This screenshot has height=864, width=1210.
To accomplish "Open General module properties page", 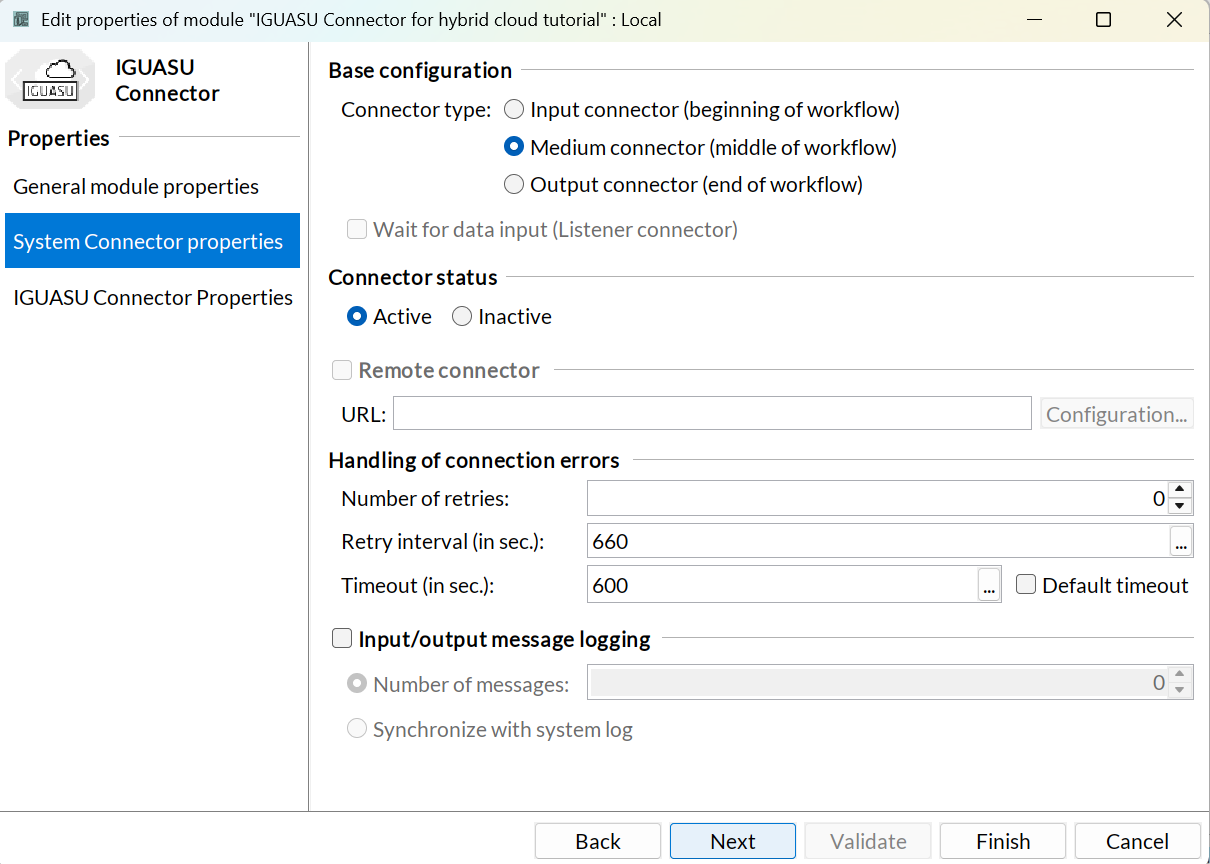I will point(152,187).
